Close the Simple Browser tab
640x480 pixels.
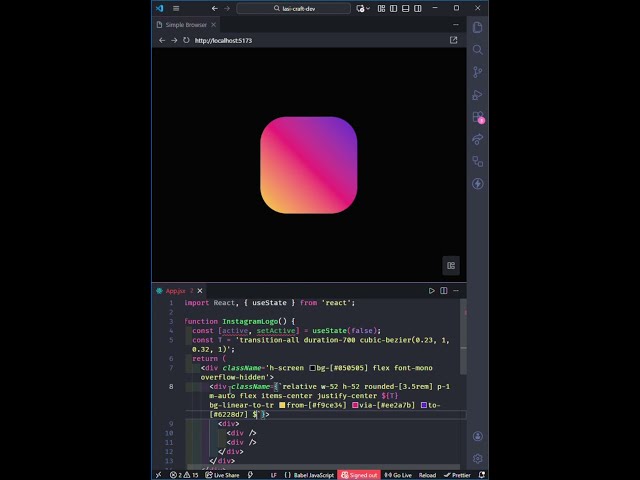[x=213, y=25]
